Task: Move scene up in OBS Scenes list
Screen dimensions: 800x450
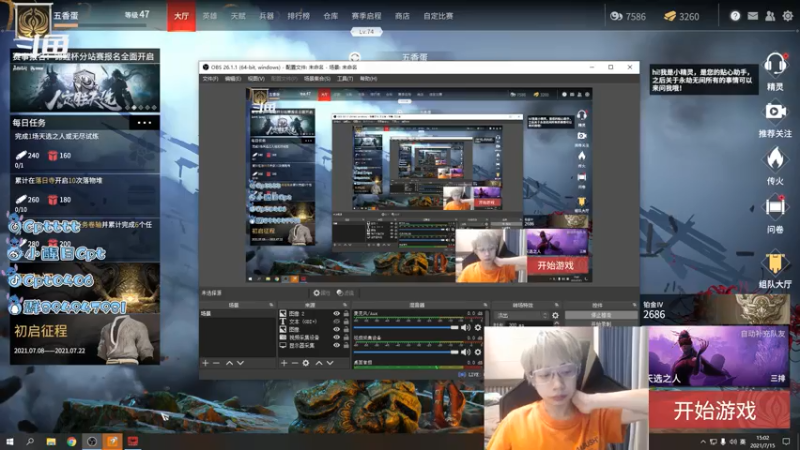Action: [x=229, y=363]
